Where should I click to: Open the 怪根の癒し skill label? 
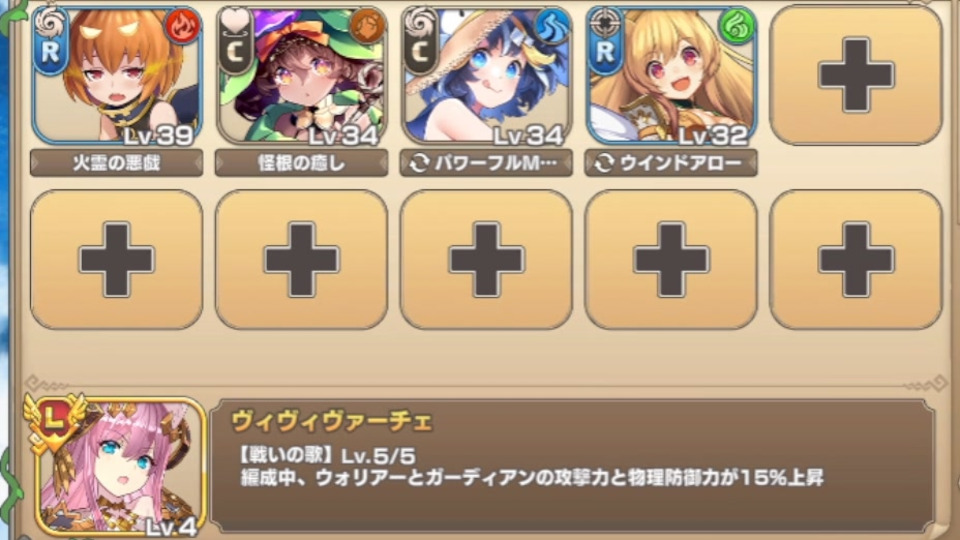coord(301,163)
